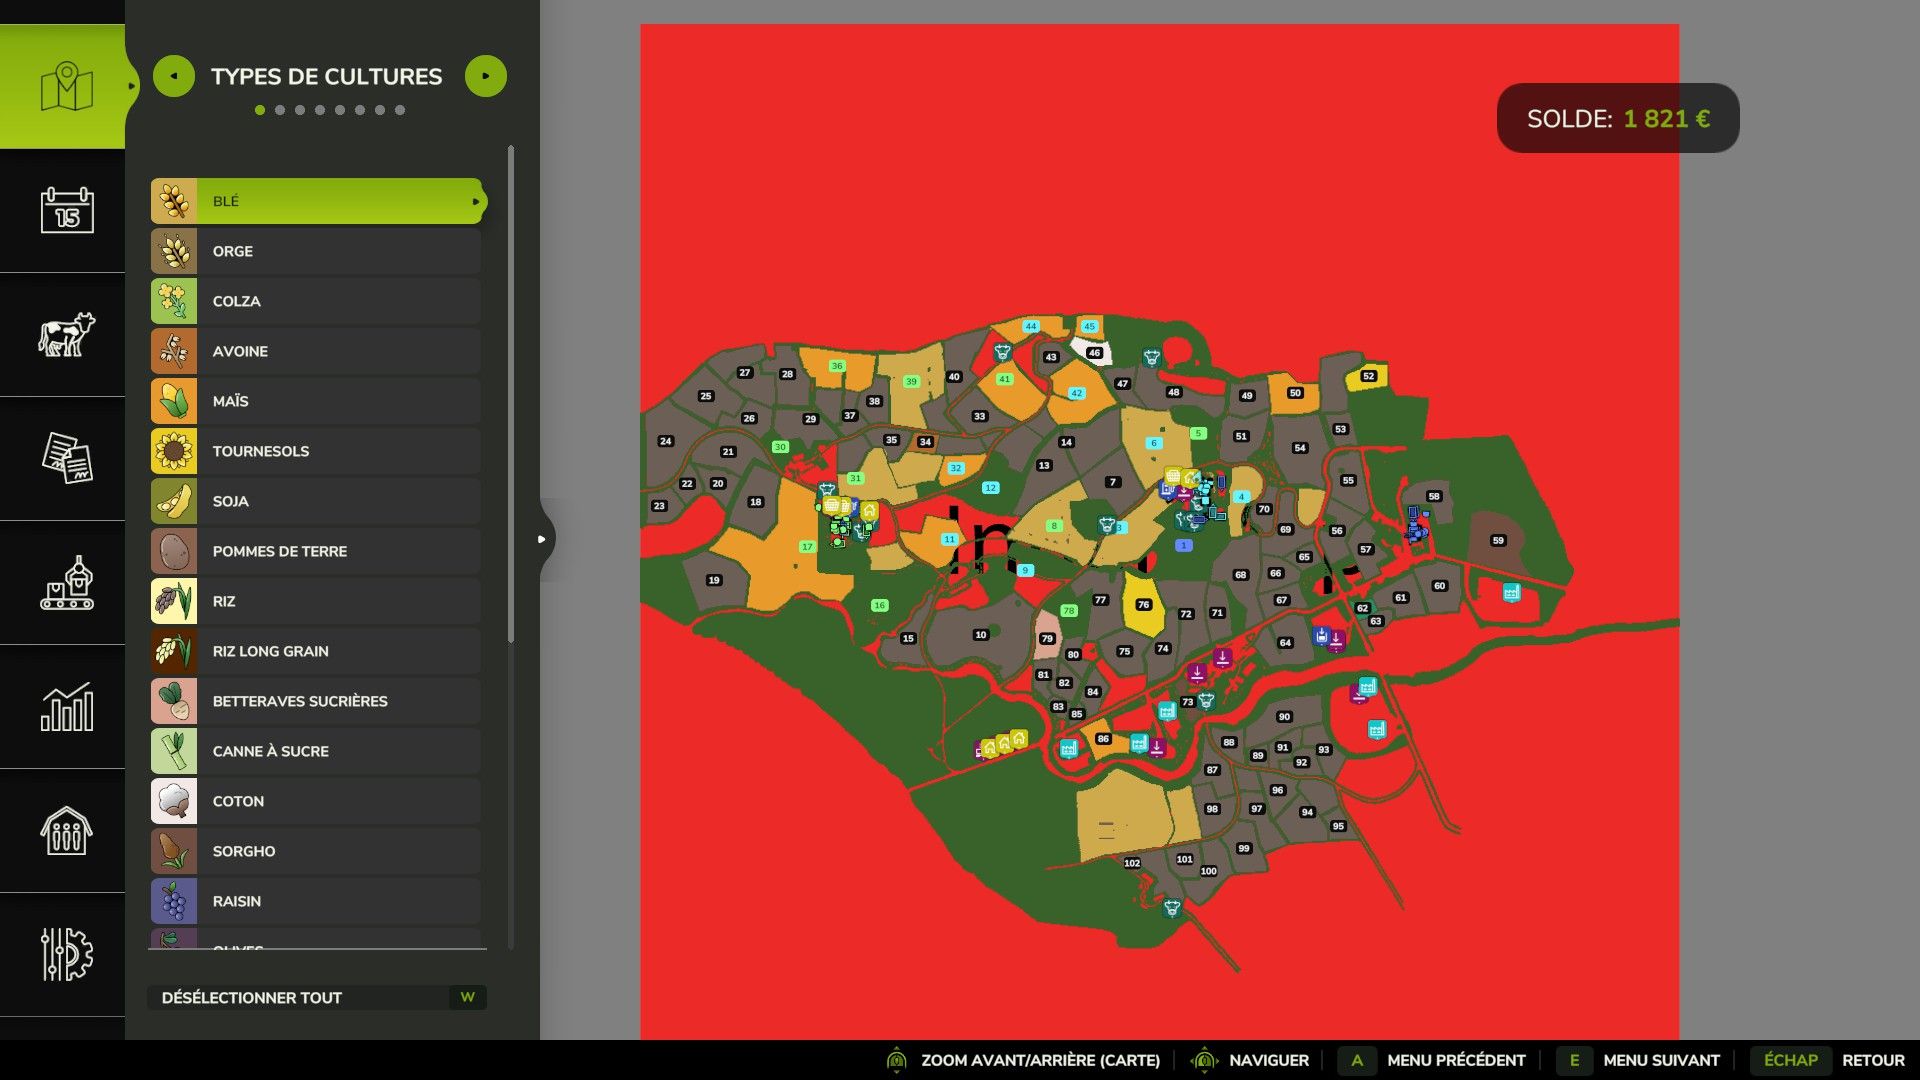Go to next map filter page
Screen dimensions: 1920x1080
(486, 76)
